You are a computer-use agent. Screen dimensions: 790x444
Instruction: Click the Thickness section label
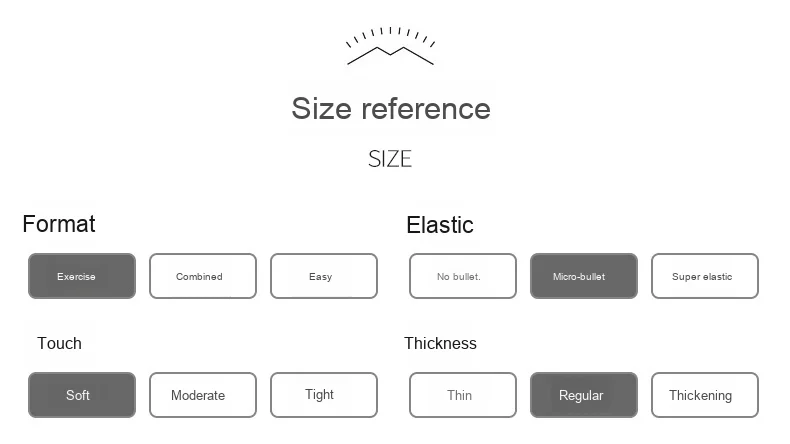(x=440, y=343)
